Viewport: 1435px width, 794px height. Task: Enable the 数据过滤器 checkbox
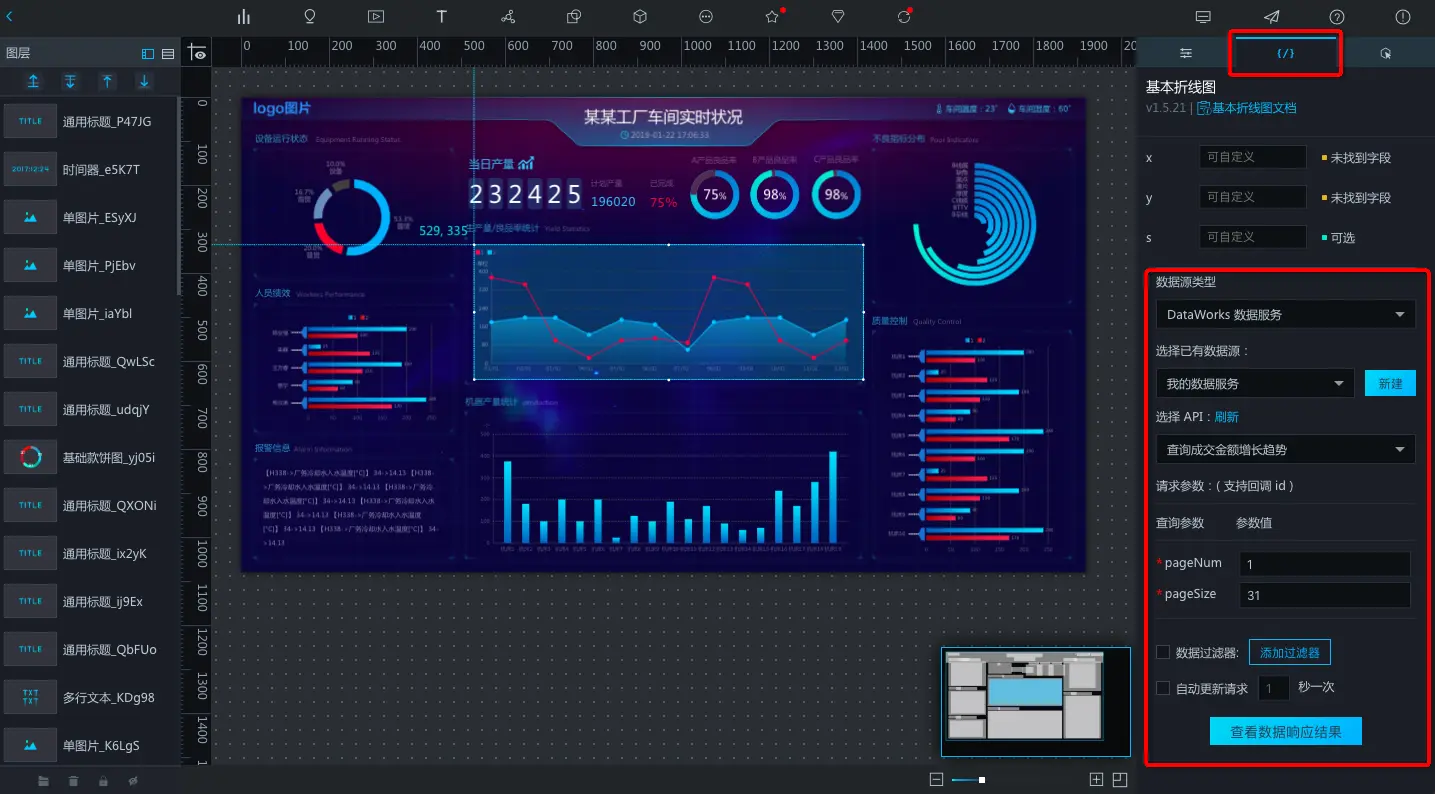pyautogui.click(x=1163, y=652)
